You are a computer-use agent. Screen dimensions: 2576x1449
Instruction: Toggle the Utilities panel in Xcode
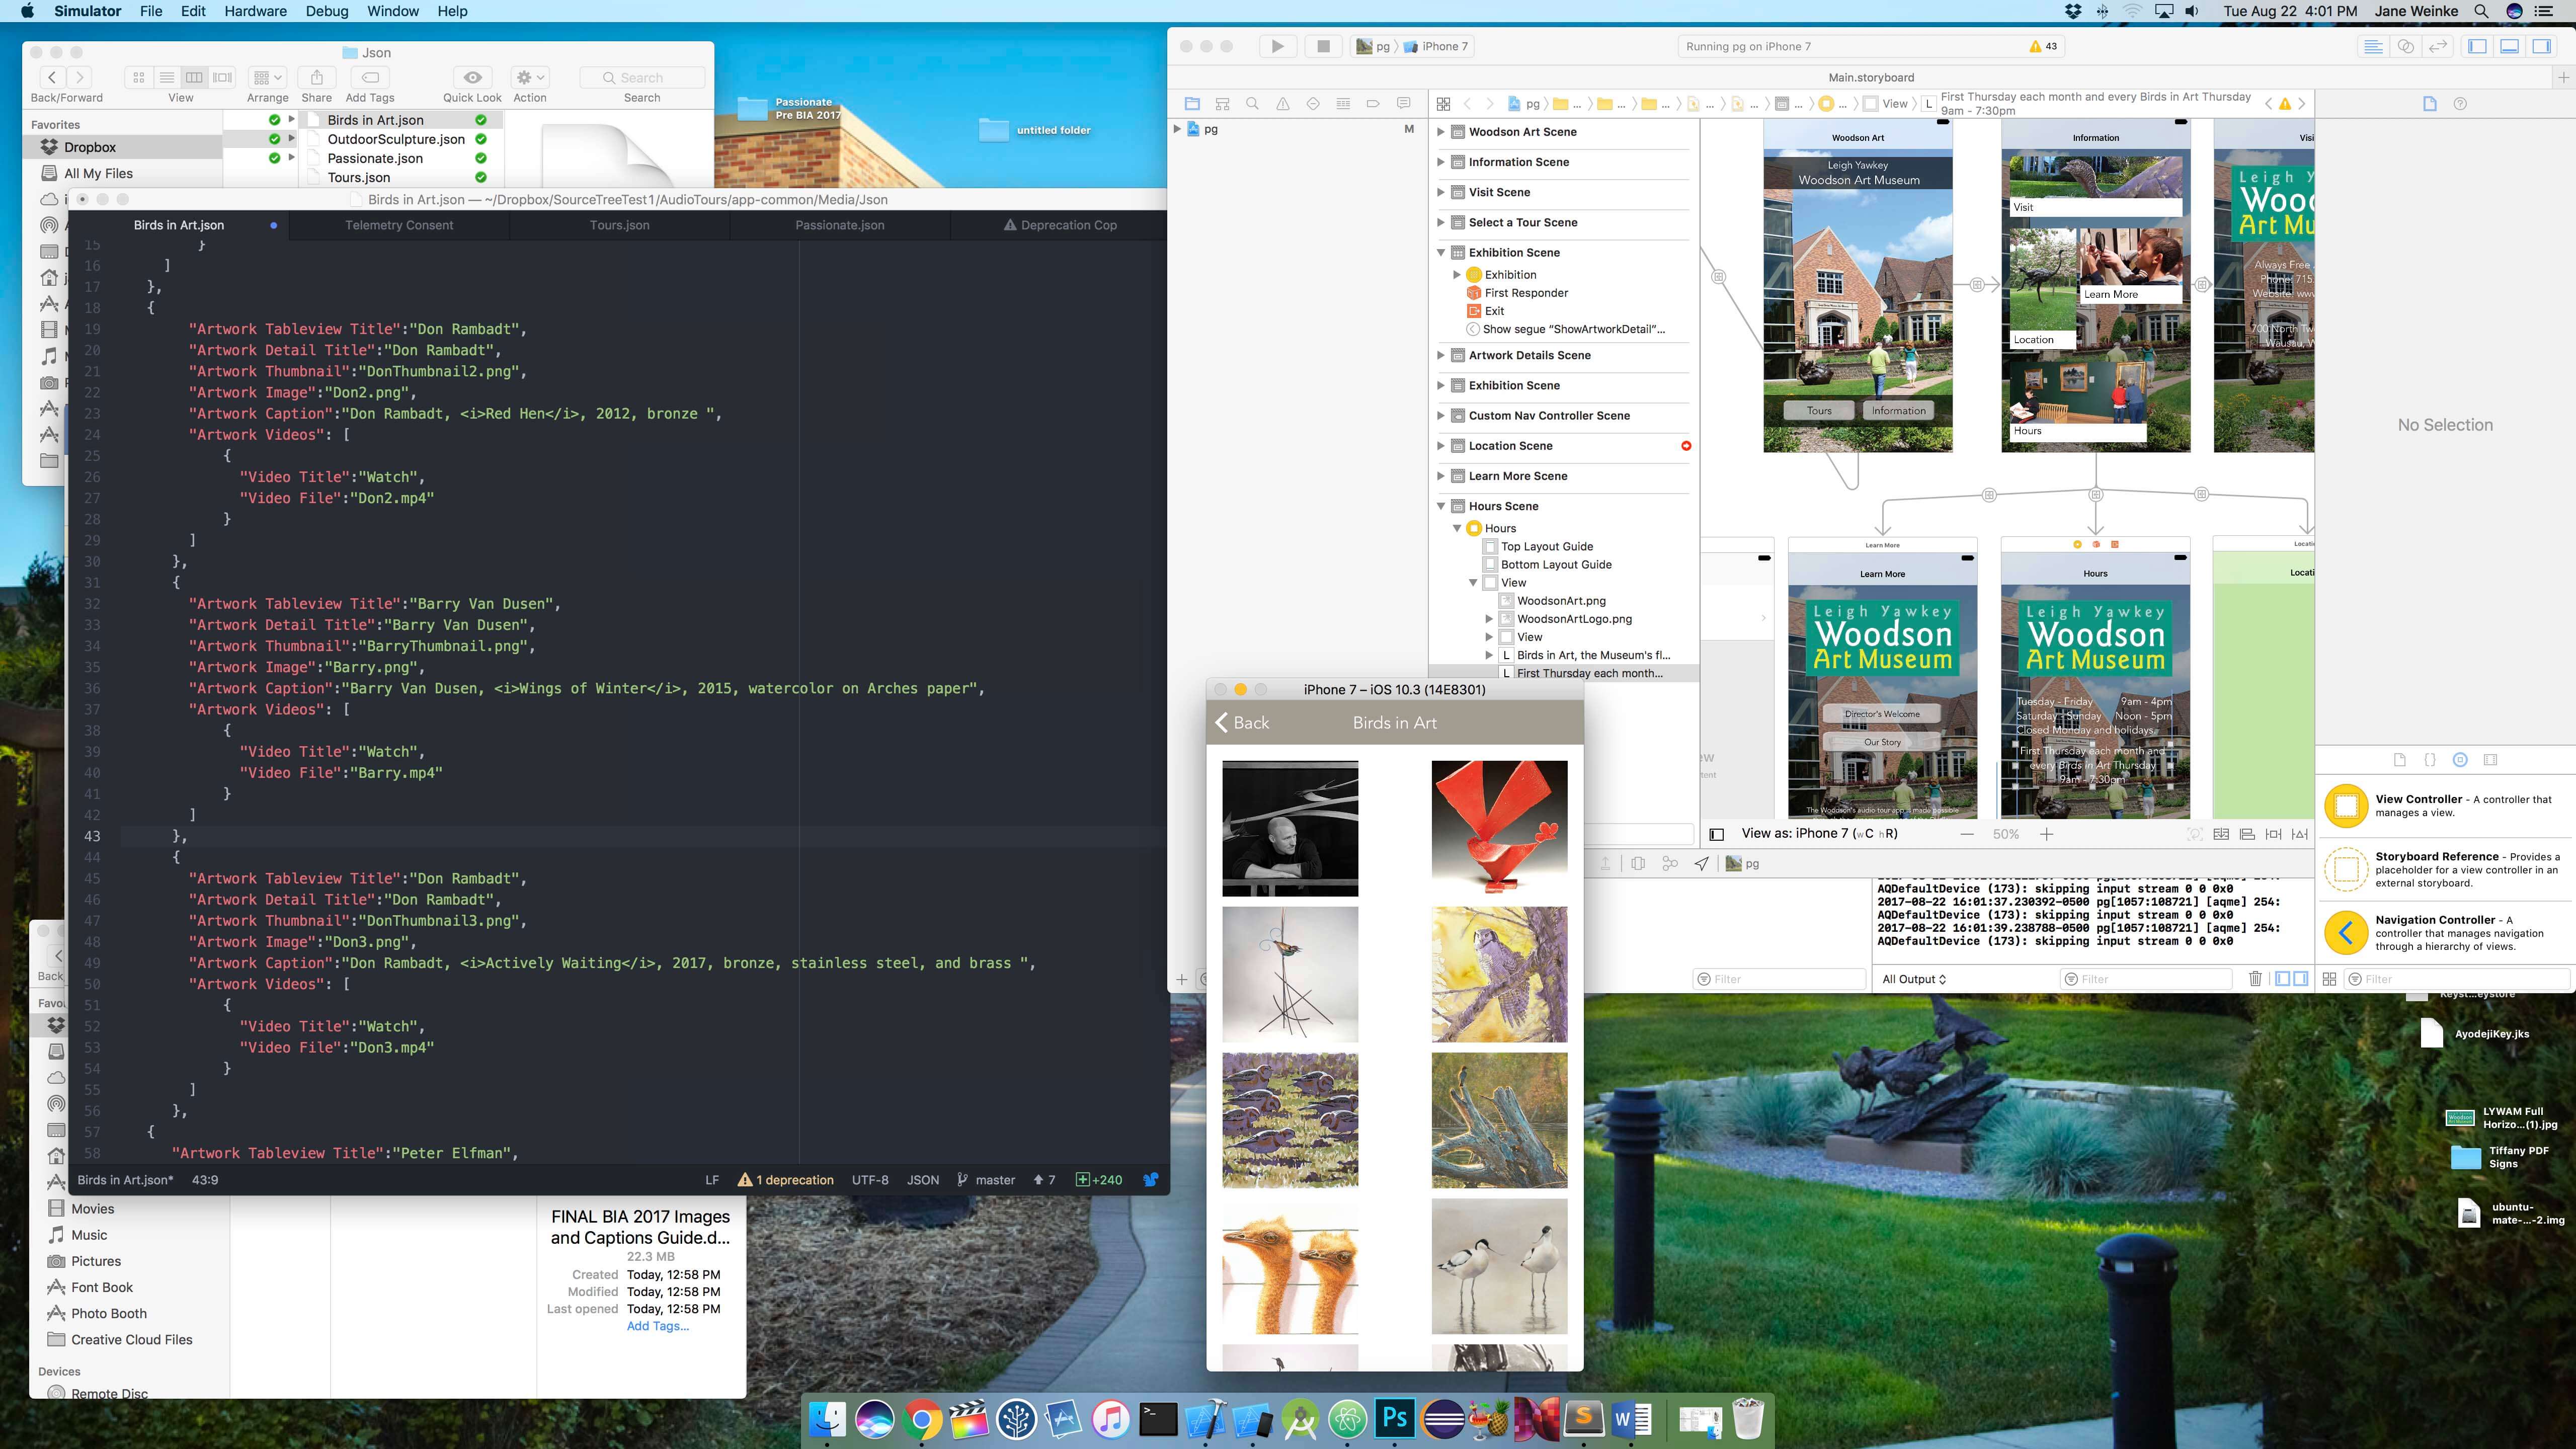click(2541, 46)
